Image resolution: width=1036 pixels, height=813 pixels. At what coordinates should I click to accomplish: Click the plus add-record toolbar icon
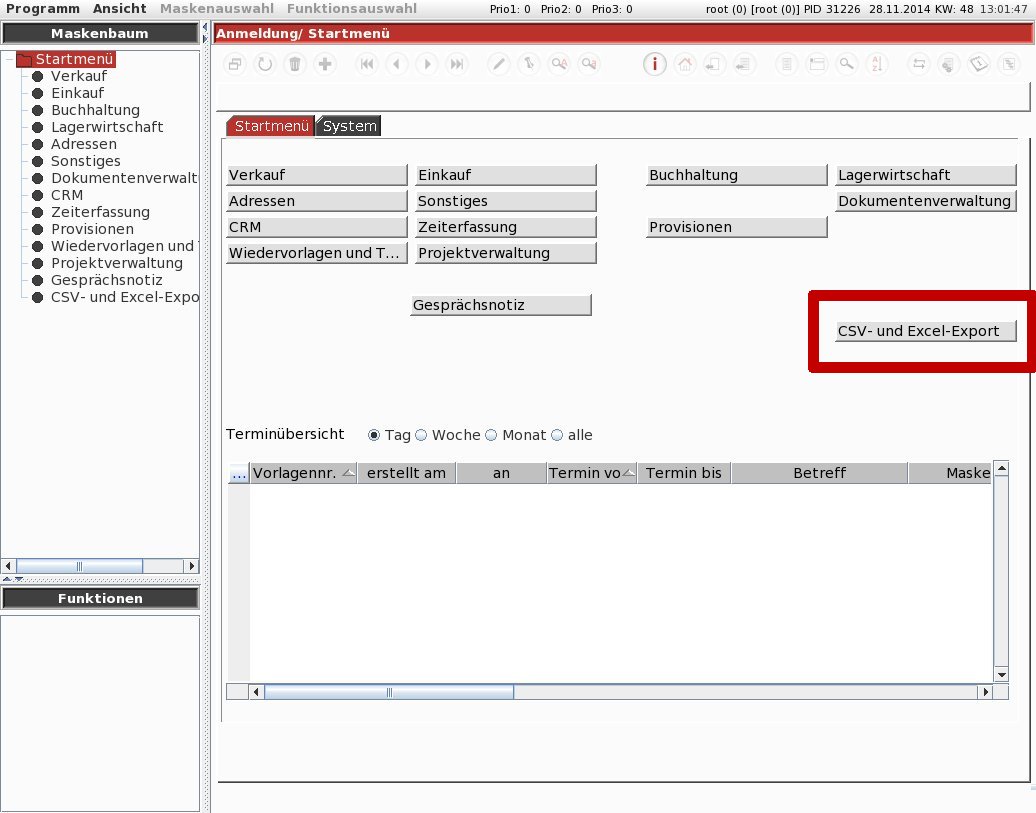[x=324, y=64]
